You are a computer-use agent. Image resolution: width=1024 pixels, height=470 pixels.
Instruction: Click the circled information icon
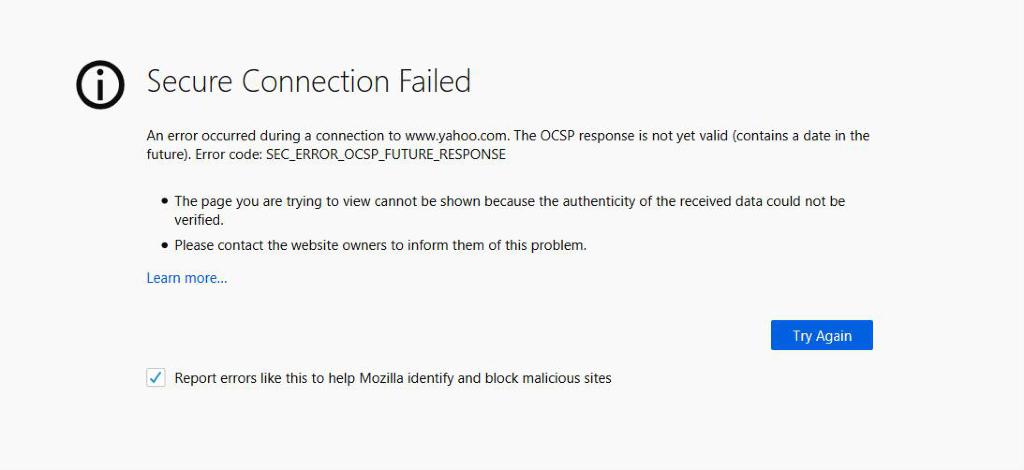[x=100, y=84]
